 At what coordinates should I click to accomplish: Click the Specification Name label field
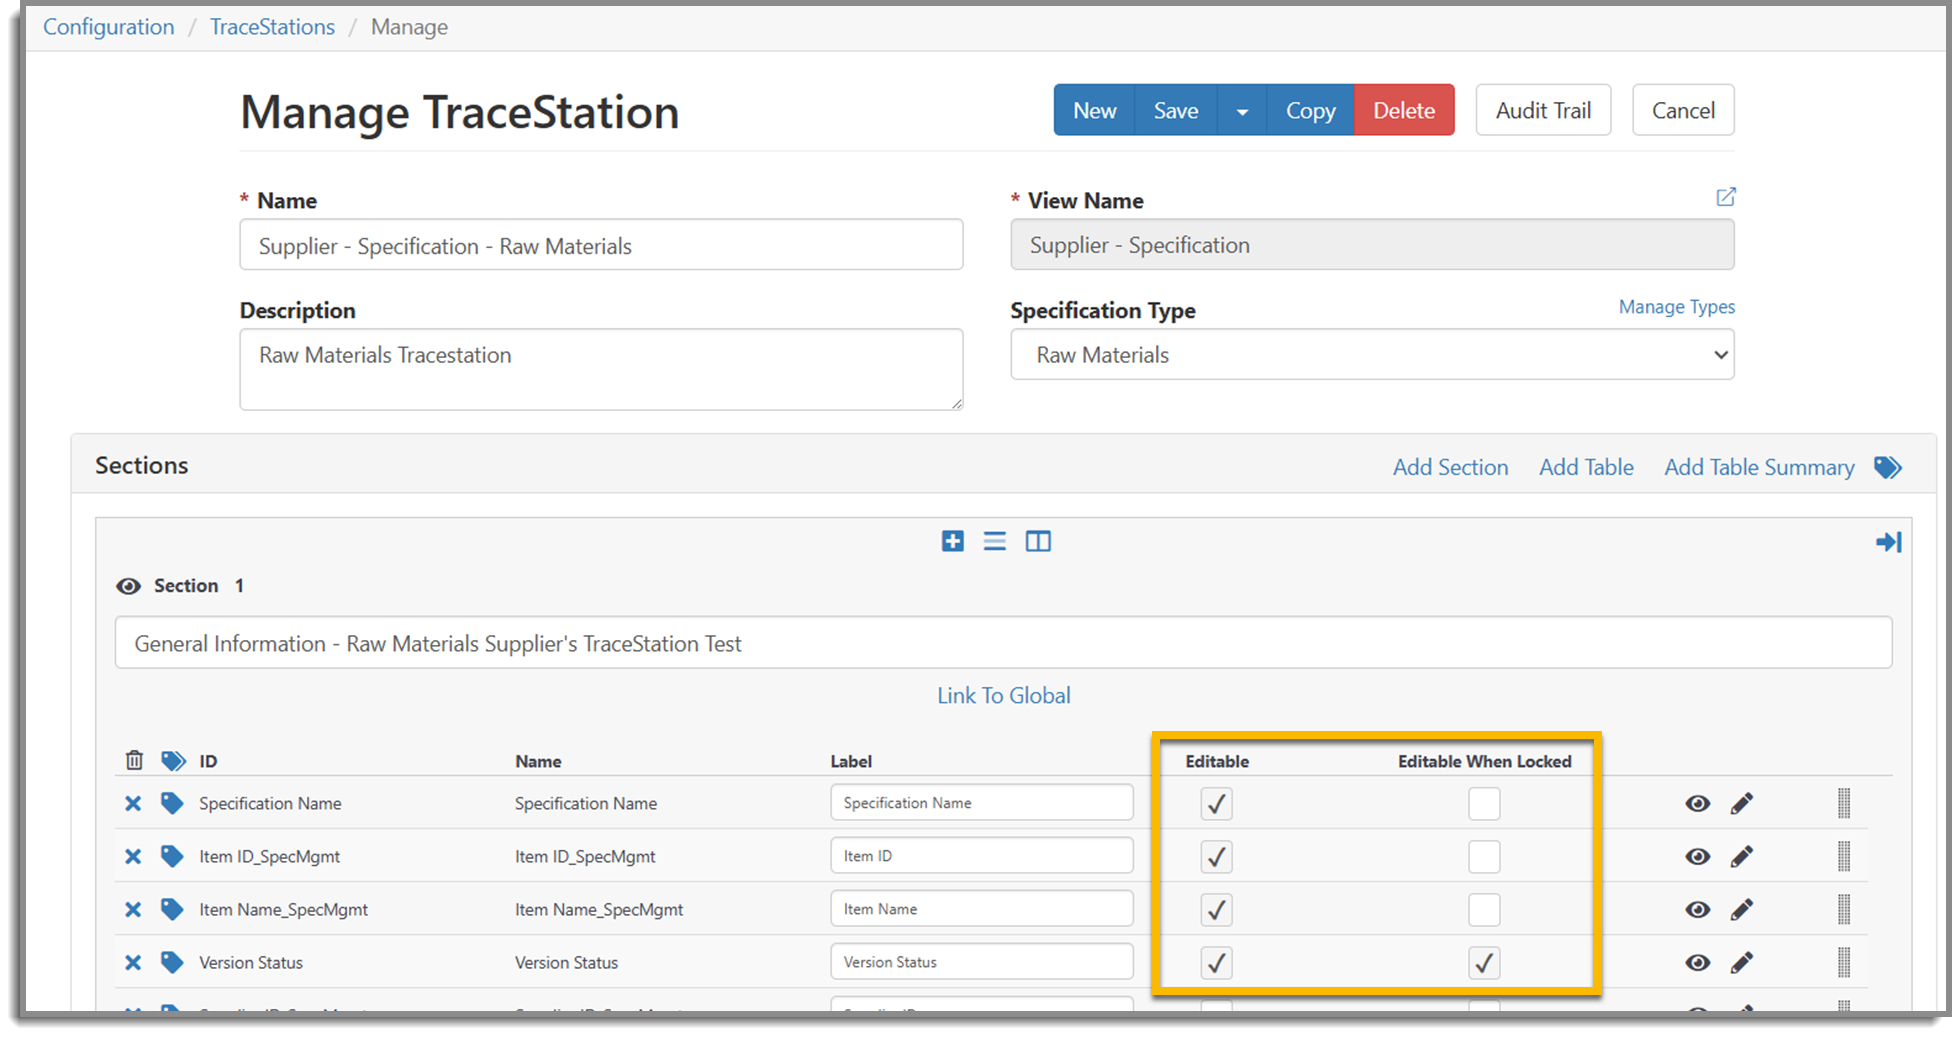pyautogui.click(x=981, y=802)
